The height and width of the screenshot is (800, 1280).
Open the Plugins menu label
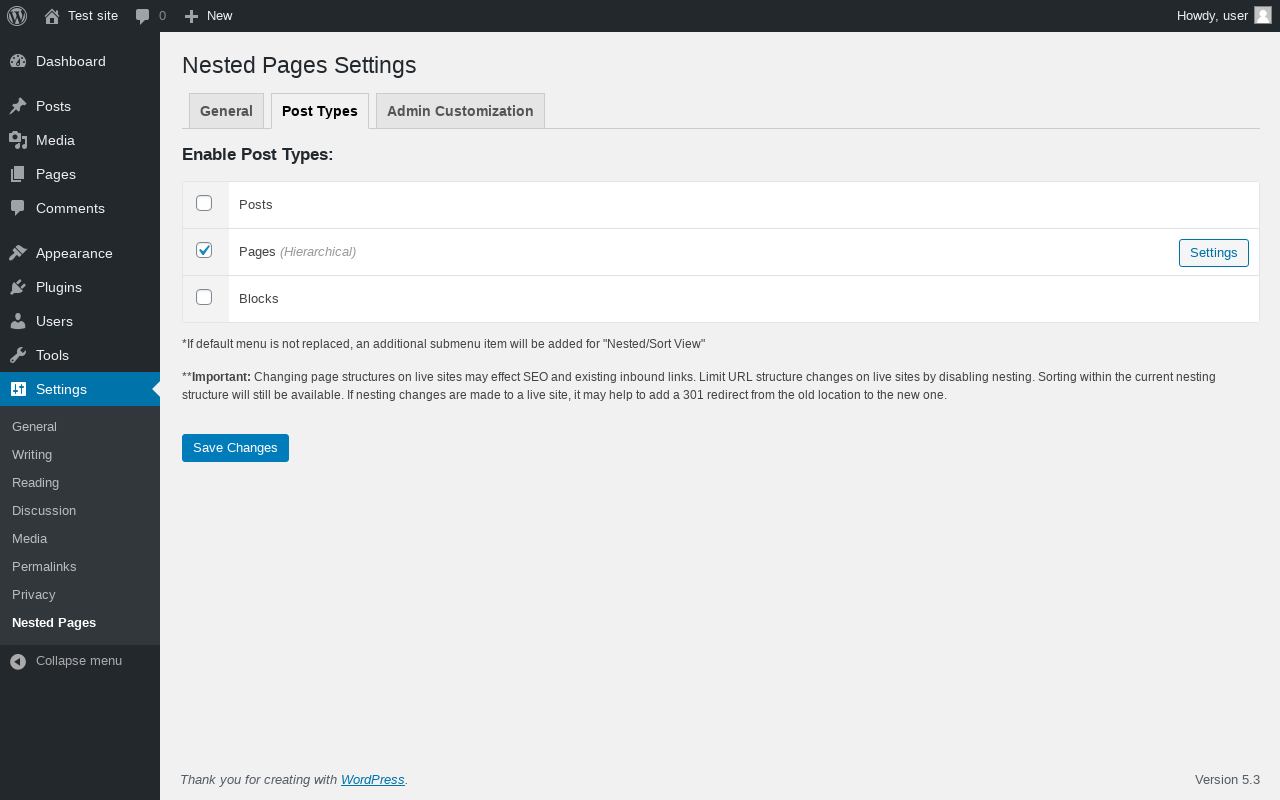tap(59, 287)
